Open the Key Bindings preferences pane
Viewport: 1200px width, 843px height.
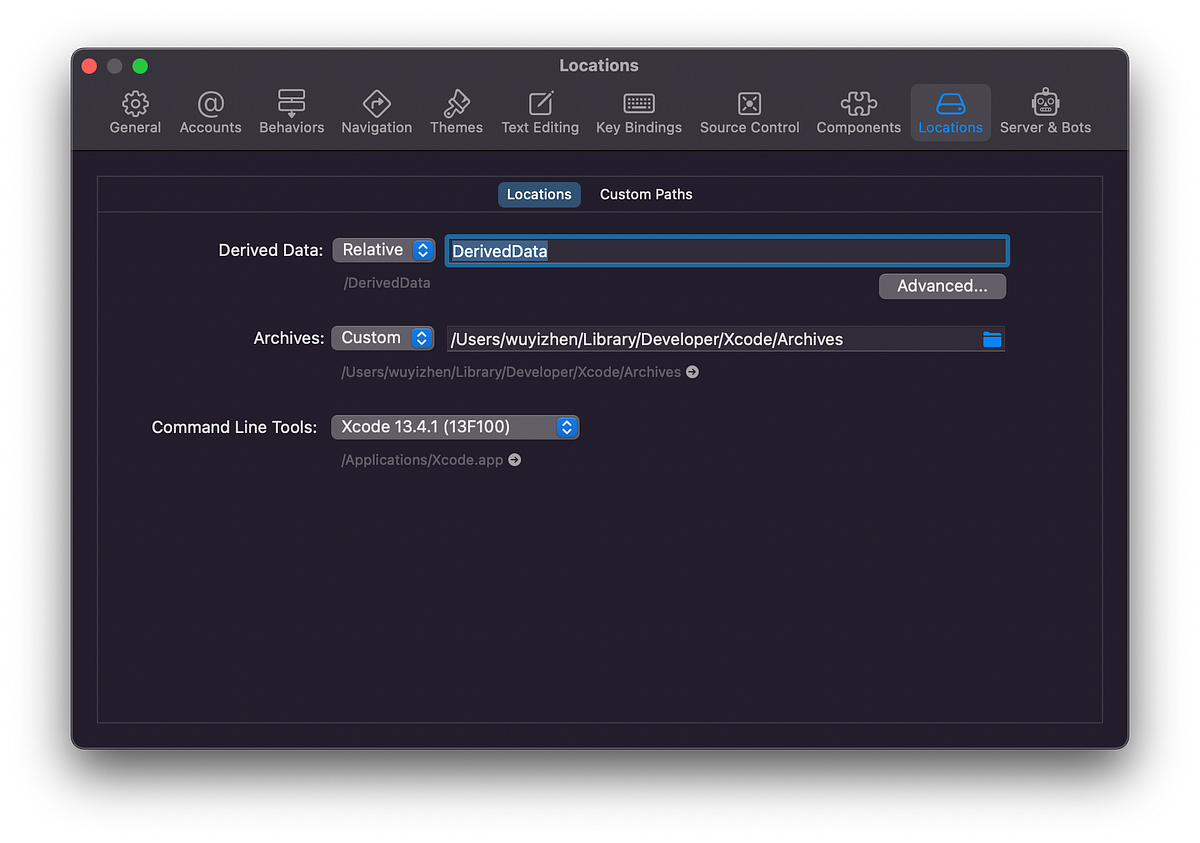point(638,113)
